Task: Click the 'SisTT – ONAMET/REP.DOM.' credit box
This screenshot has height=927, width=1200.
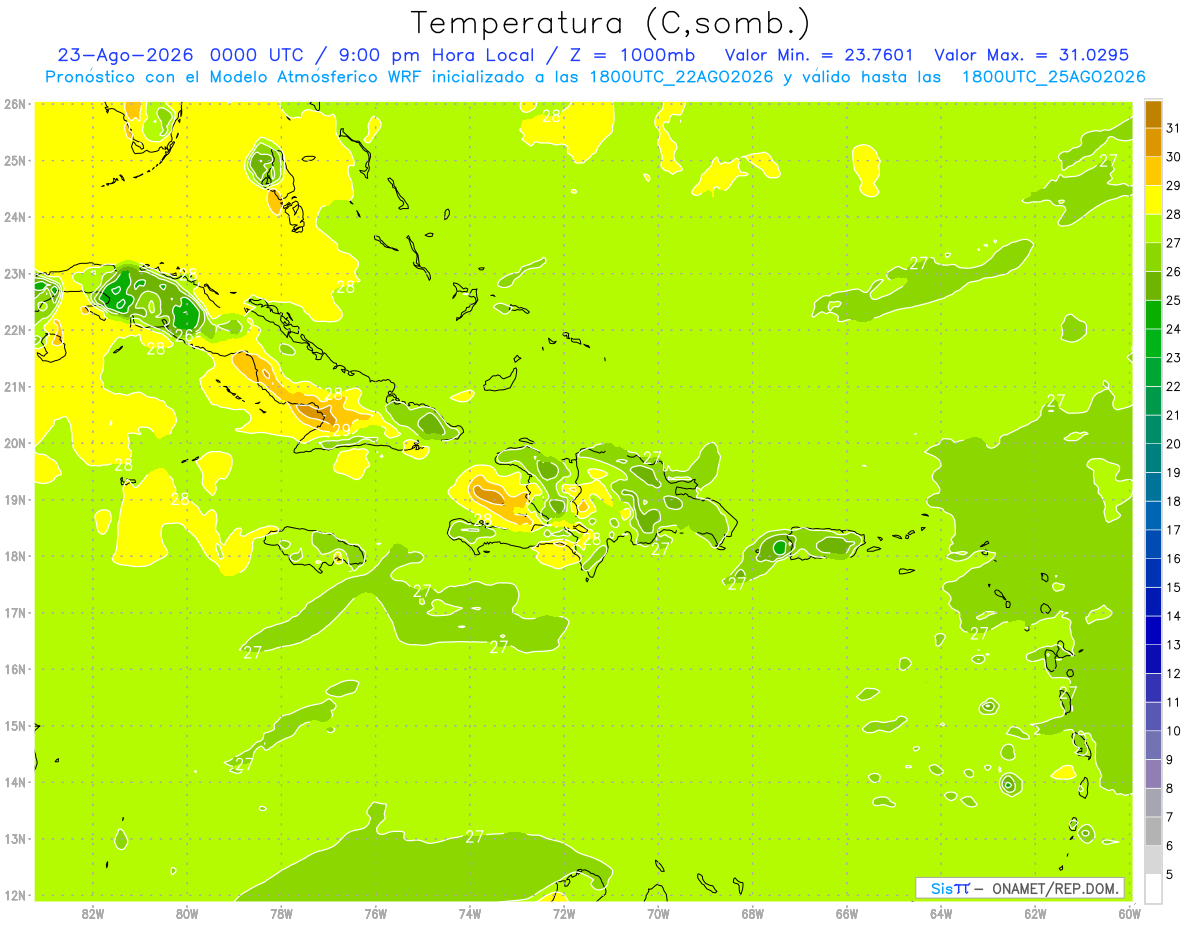Action: [x=1020, y=888]
